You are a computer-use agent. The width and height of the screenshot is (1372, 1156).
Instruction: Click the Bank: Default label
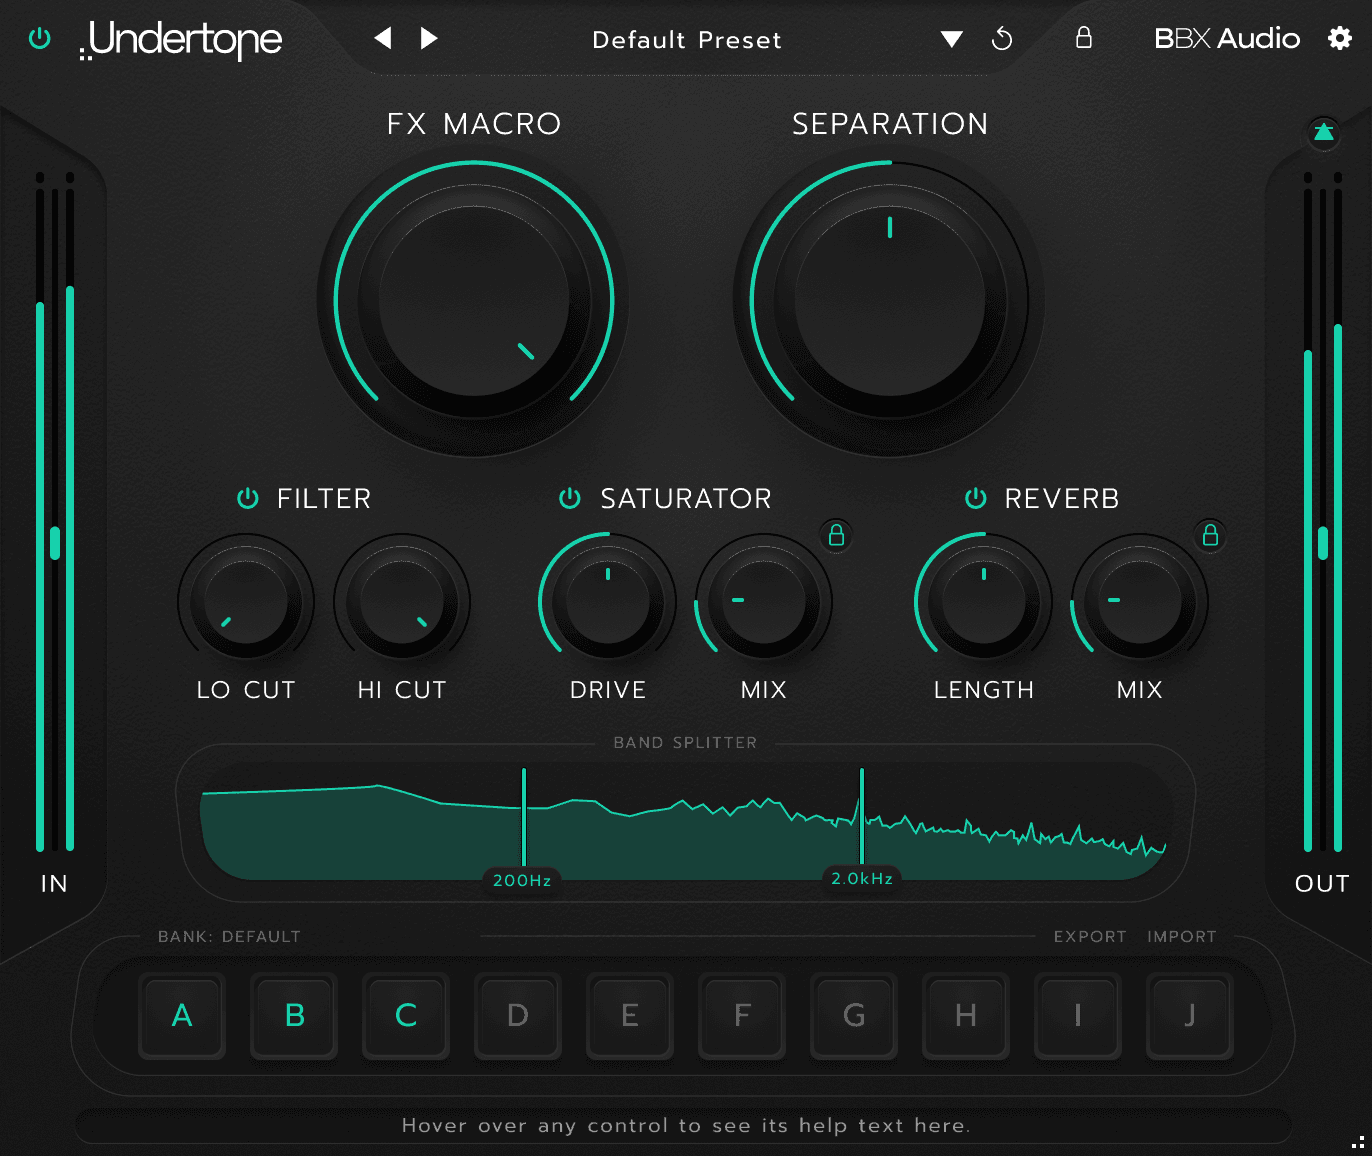(x=229, y=936)
